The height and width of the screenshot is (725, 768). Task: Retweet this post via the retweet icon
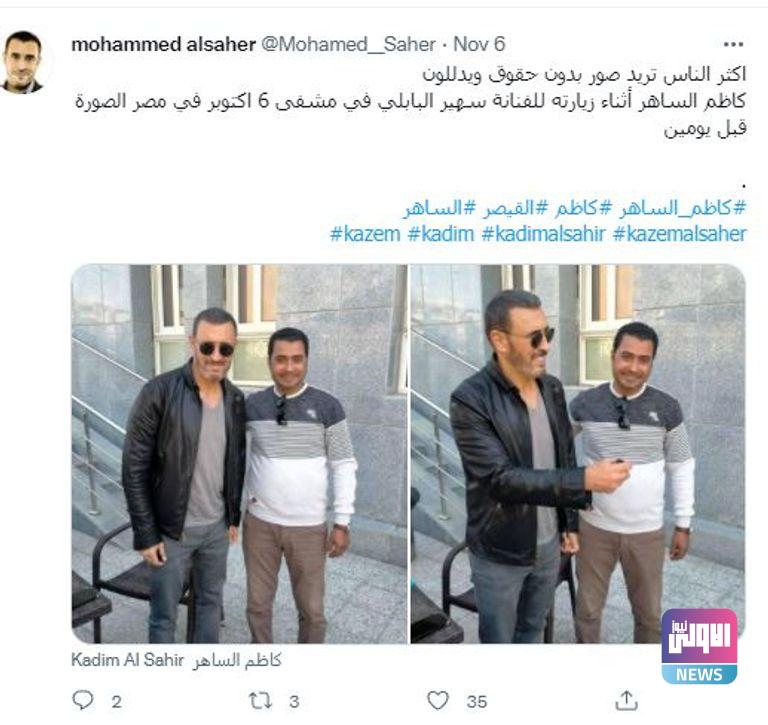pos(260,701)
